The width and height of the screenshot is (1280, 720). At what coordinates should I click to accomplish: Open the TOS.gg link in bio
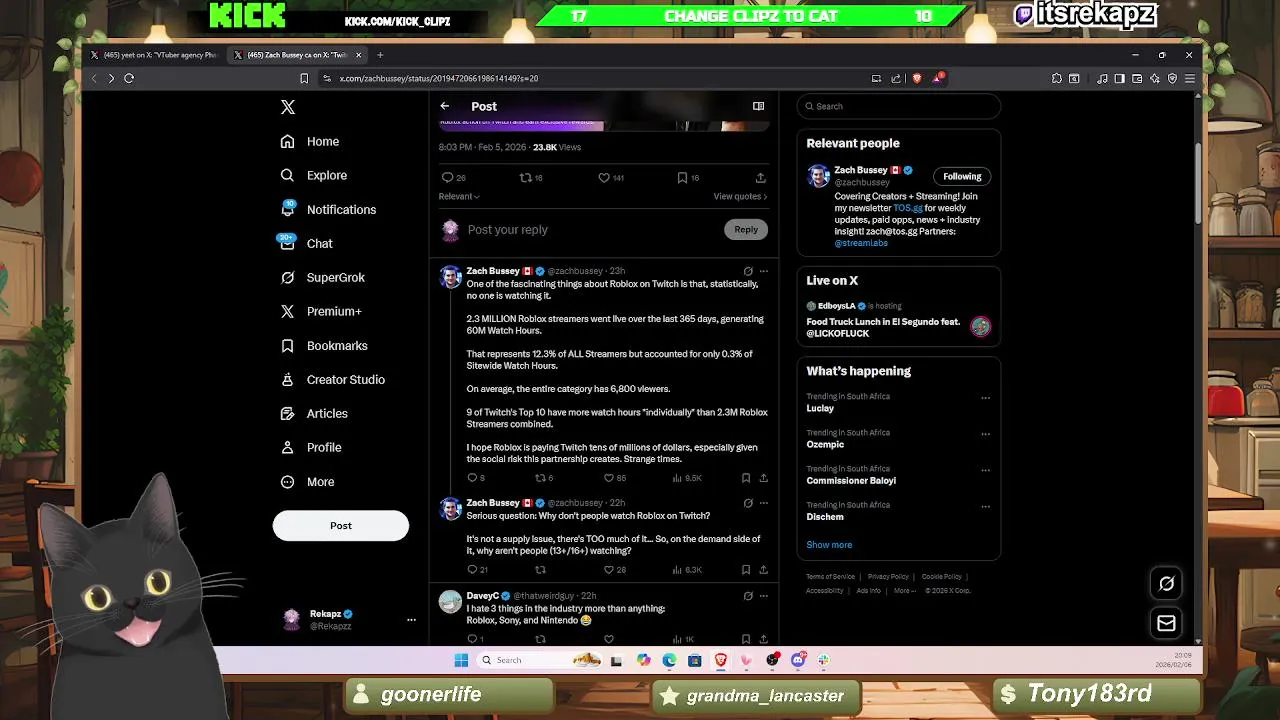908,208
